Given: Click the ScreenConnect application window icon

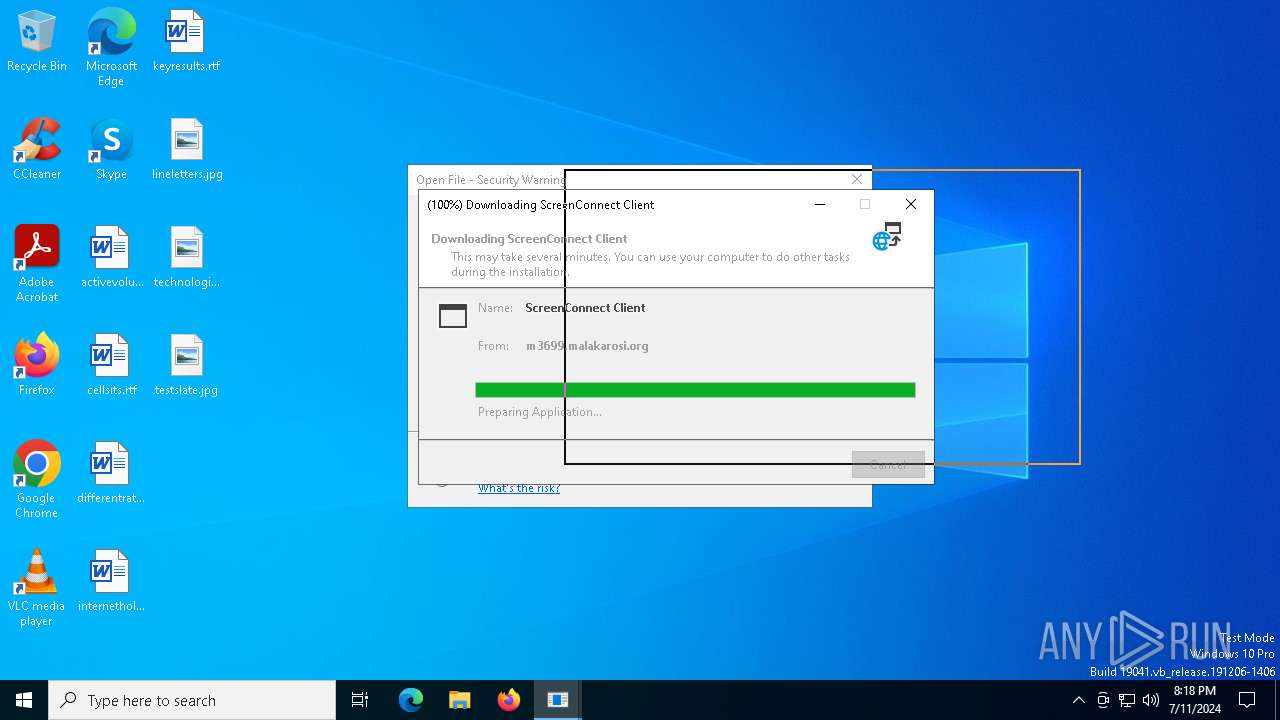Looking at the screenshot, I should [453, 315].
